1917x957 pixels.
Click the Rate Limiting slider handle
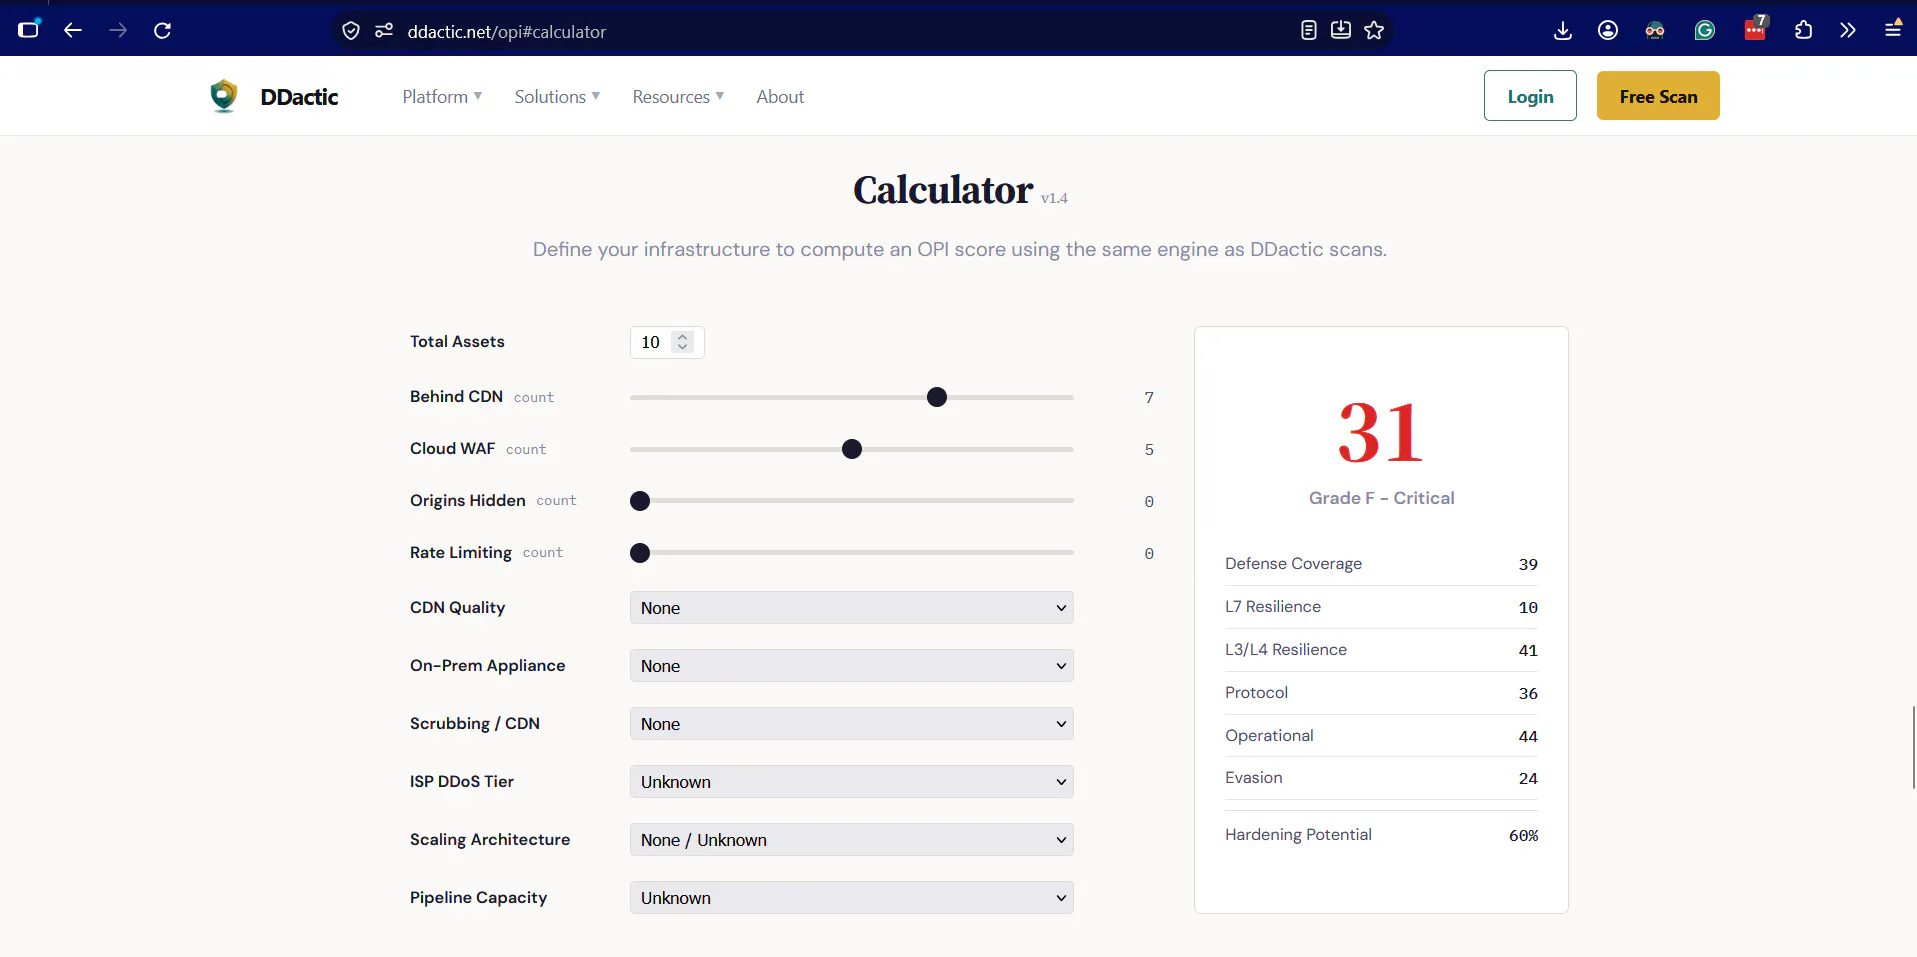640,553
